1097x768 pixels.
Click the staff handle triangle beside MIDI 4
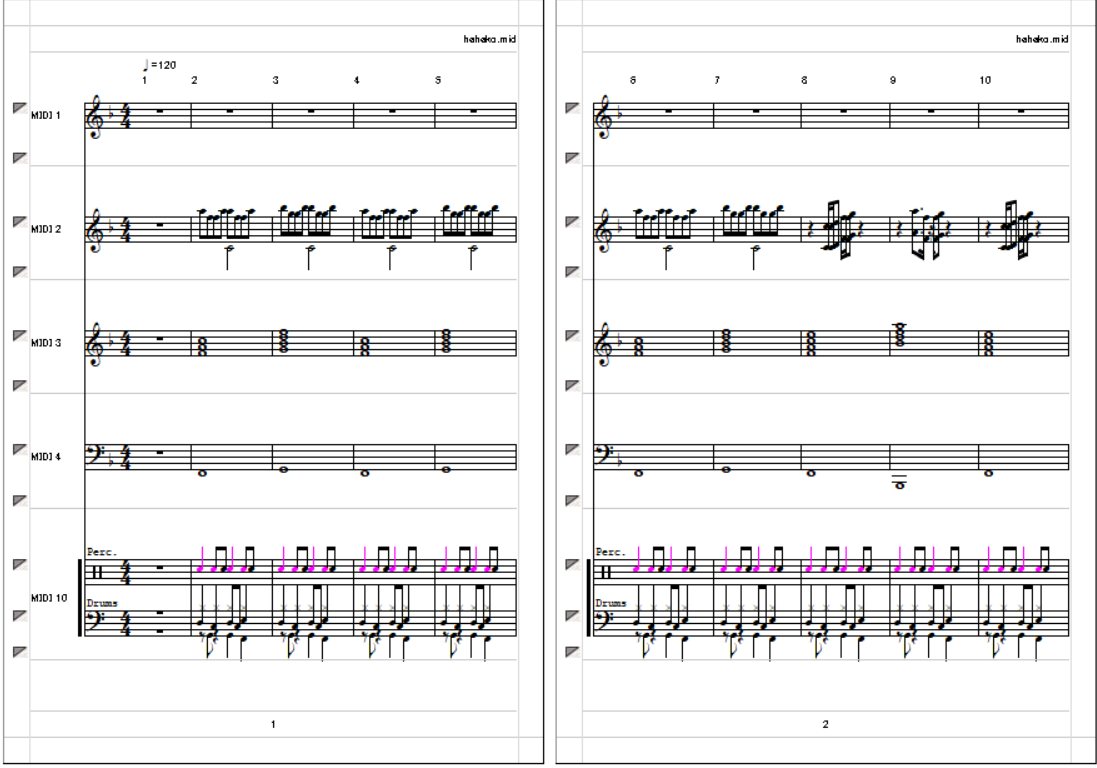[x=20, y=449]
